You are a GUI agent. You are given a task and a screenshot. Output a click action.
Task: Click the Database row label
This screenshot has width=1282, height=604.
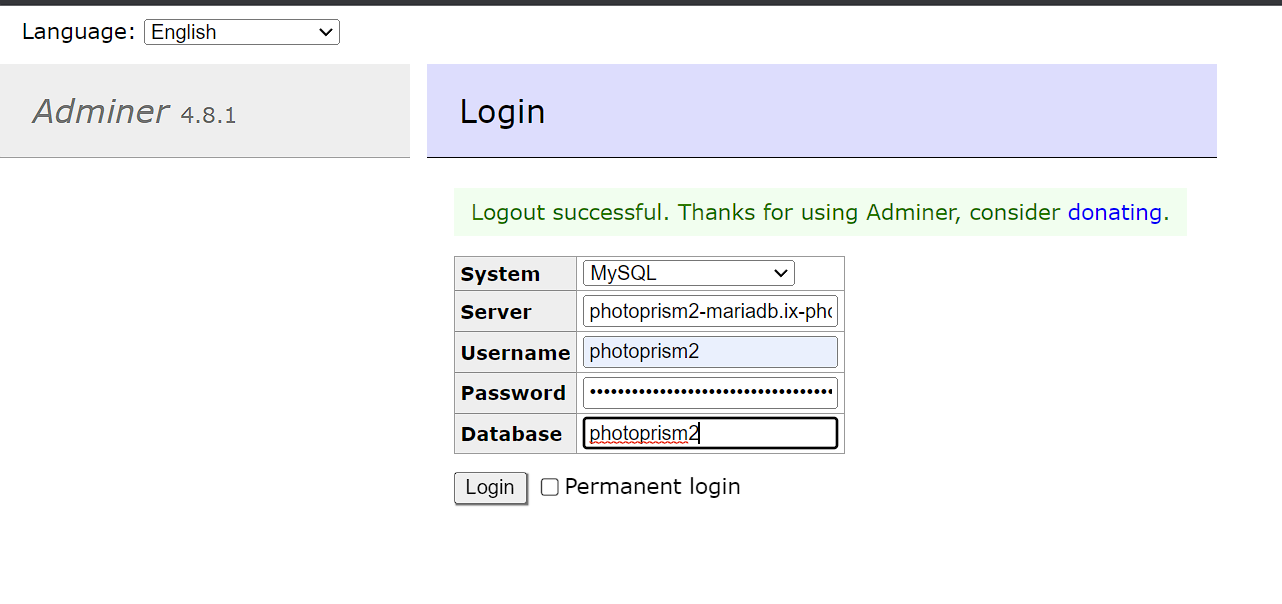click(510, 433)
